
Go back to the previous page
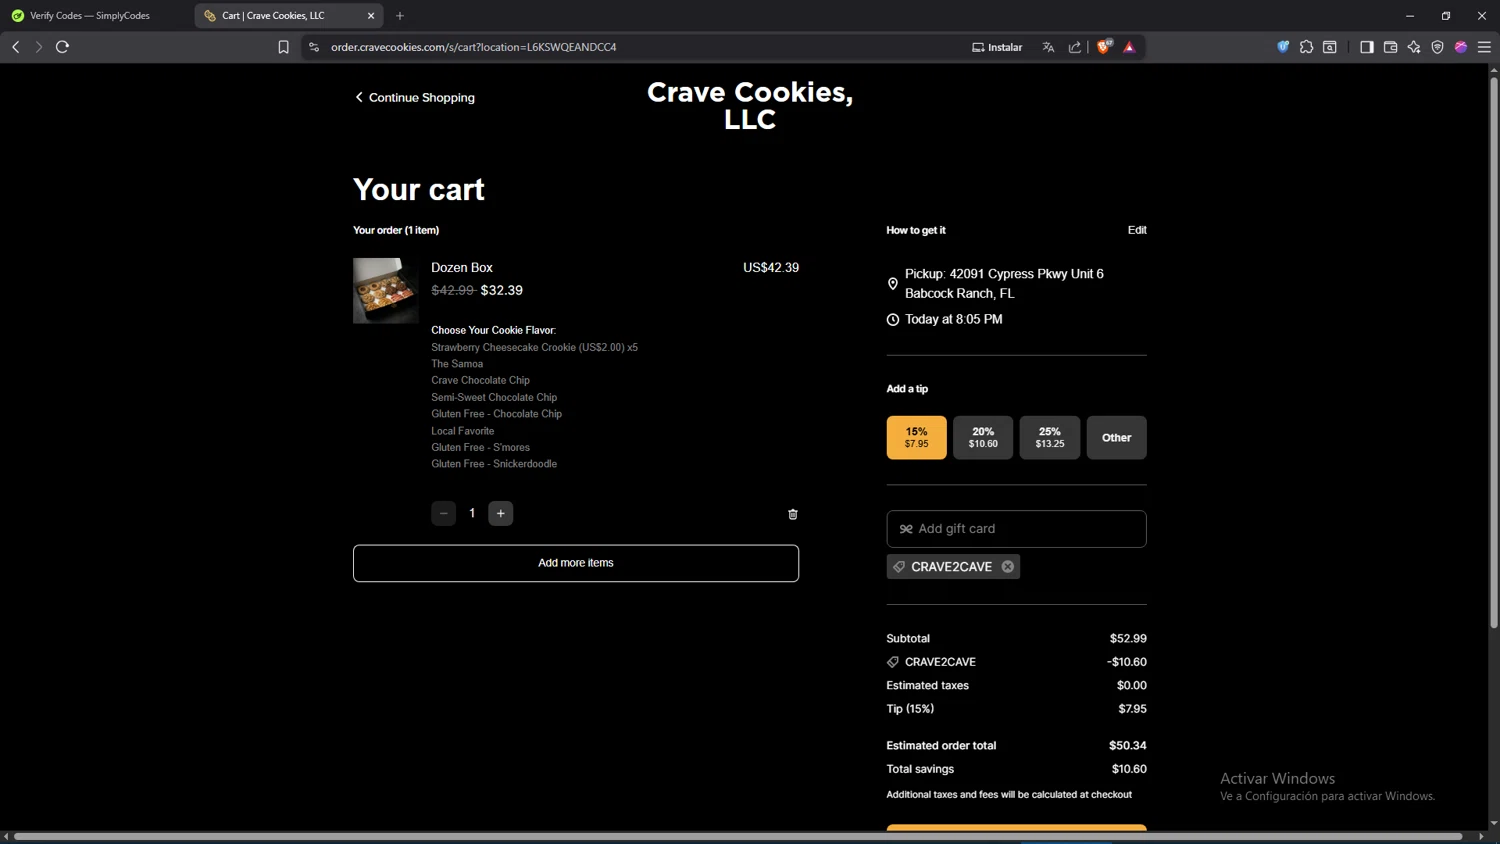coord(16,47)
